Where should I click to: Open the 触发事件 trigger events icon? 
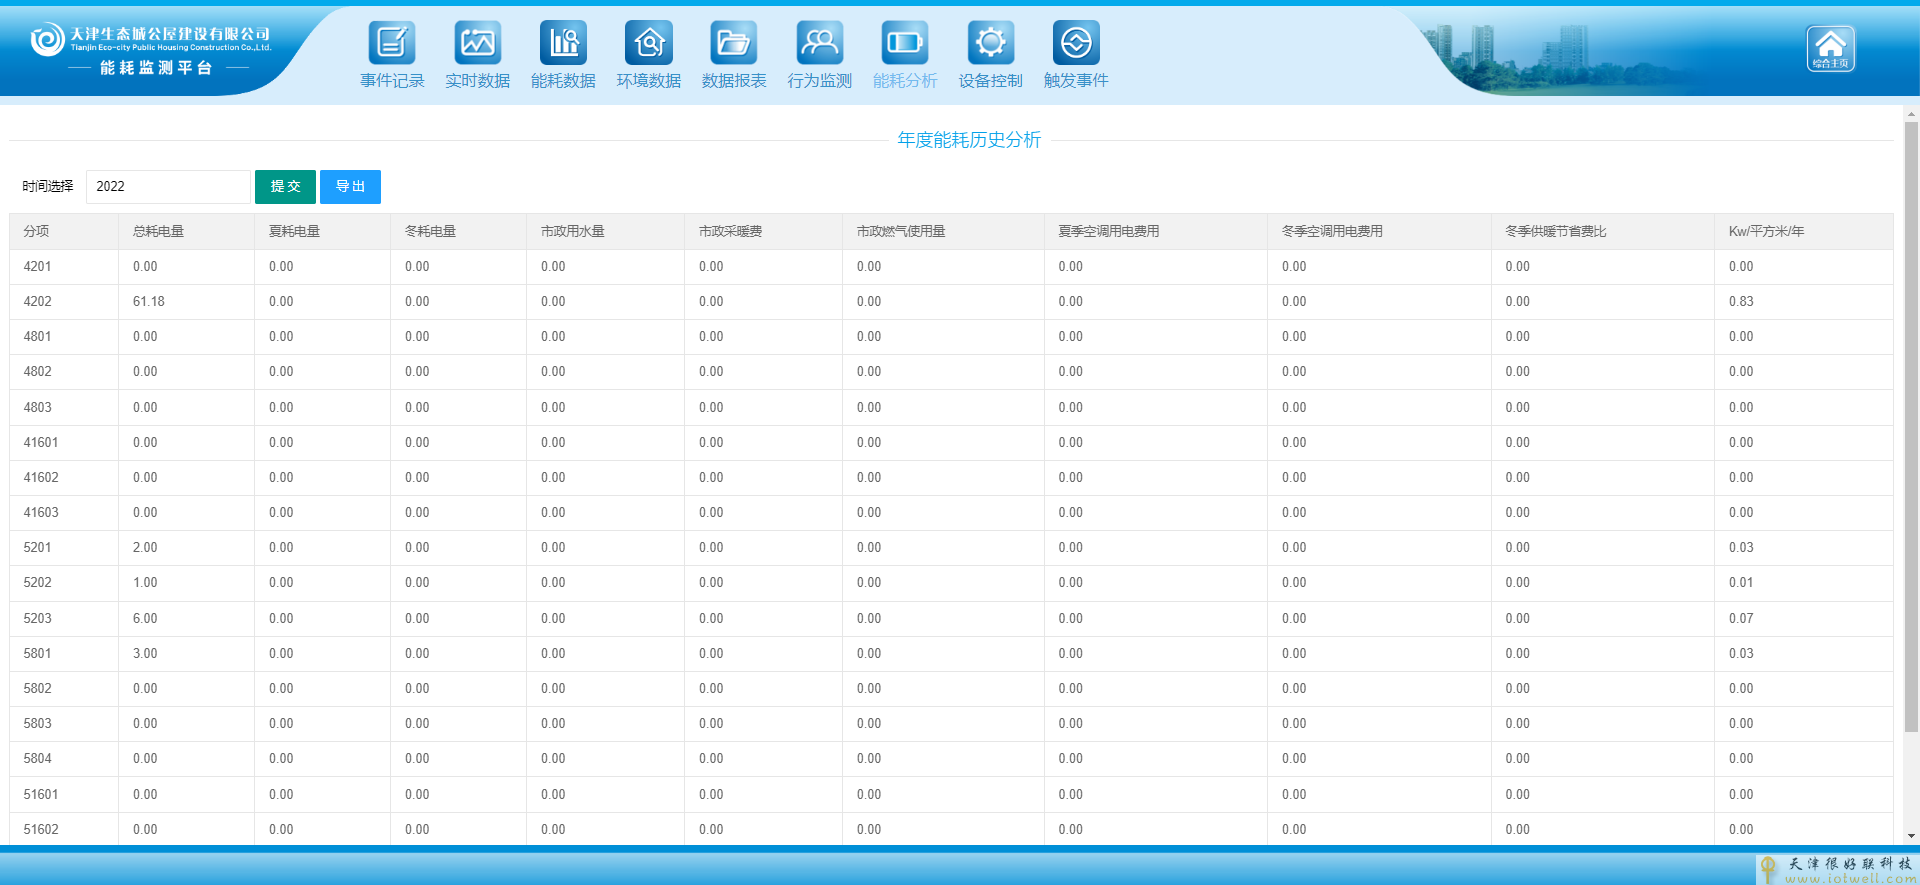click(1076, 43)
